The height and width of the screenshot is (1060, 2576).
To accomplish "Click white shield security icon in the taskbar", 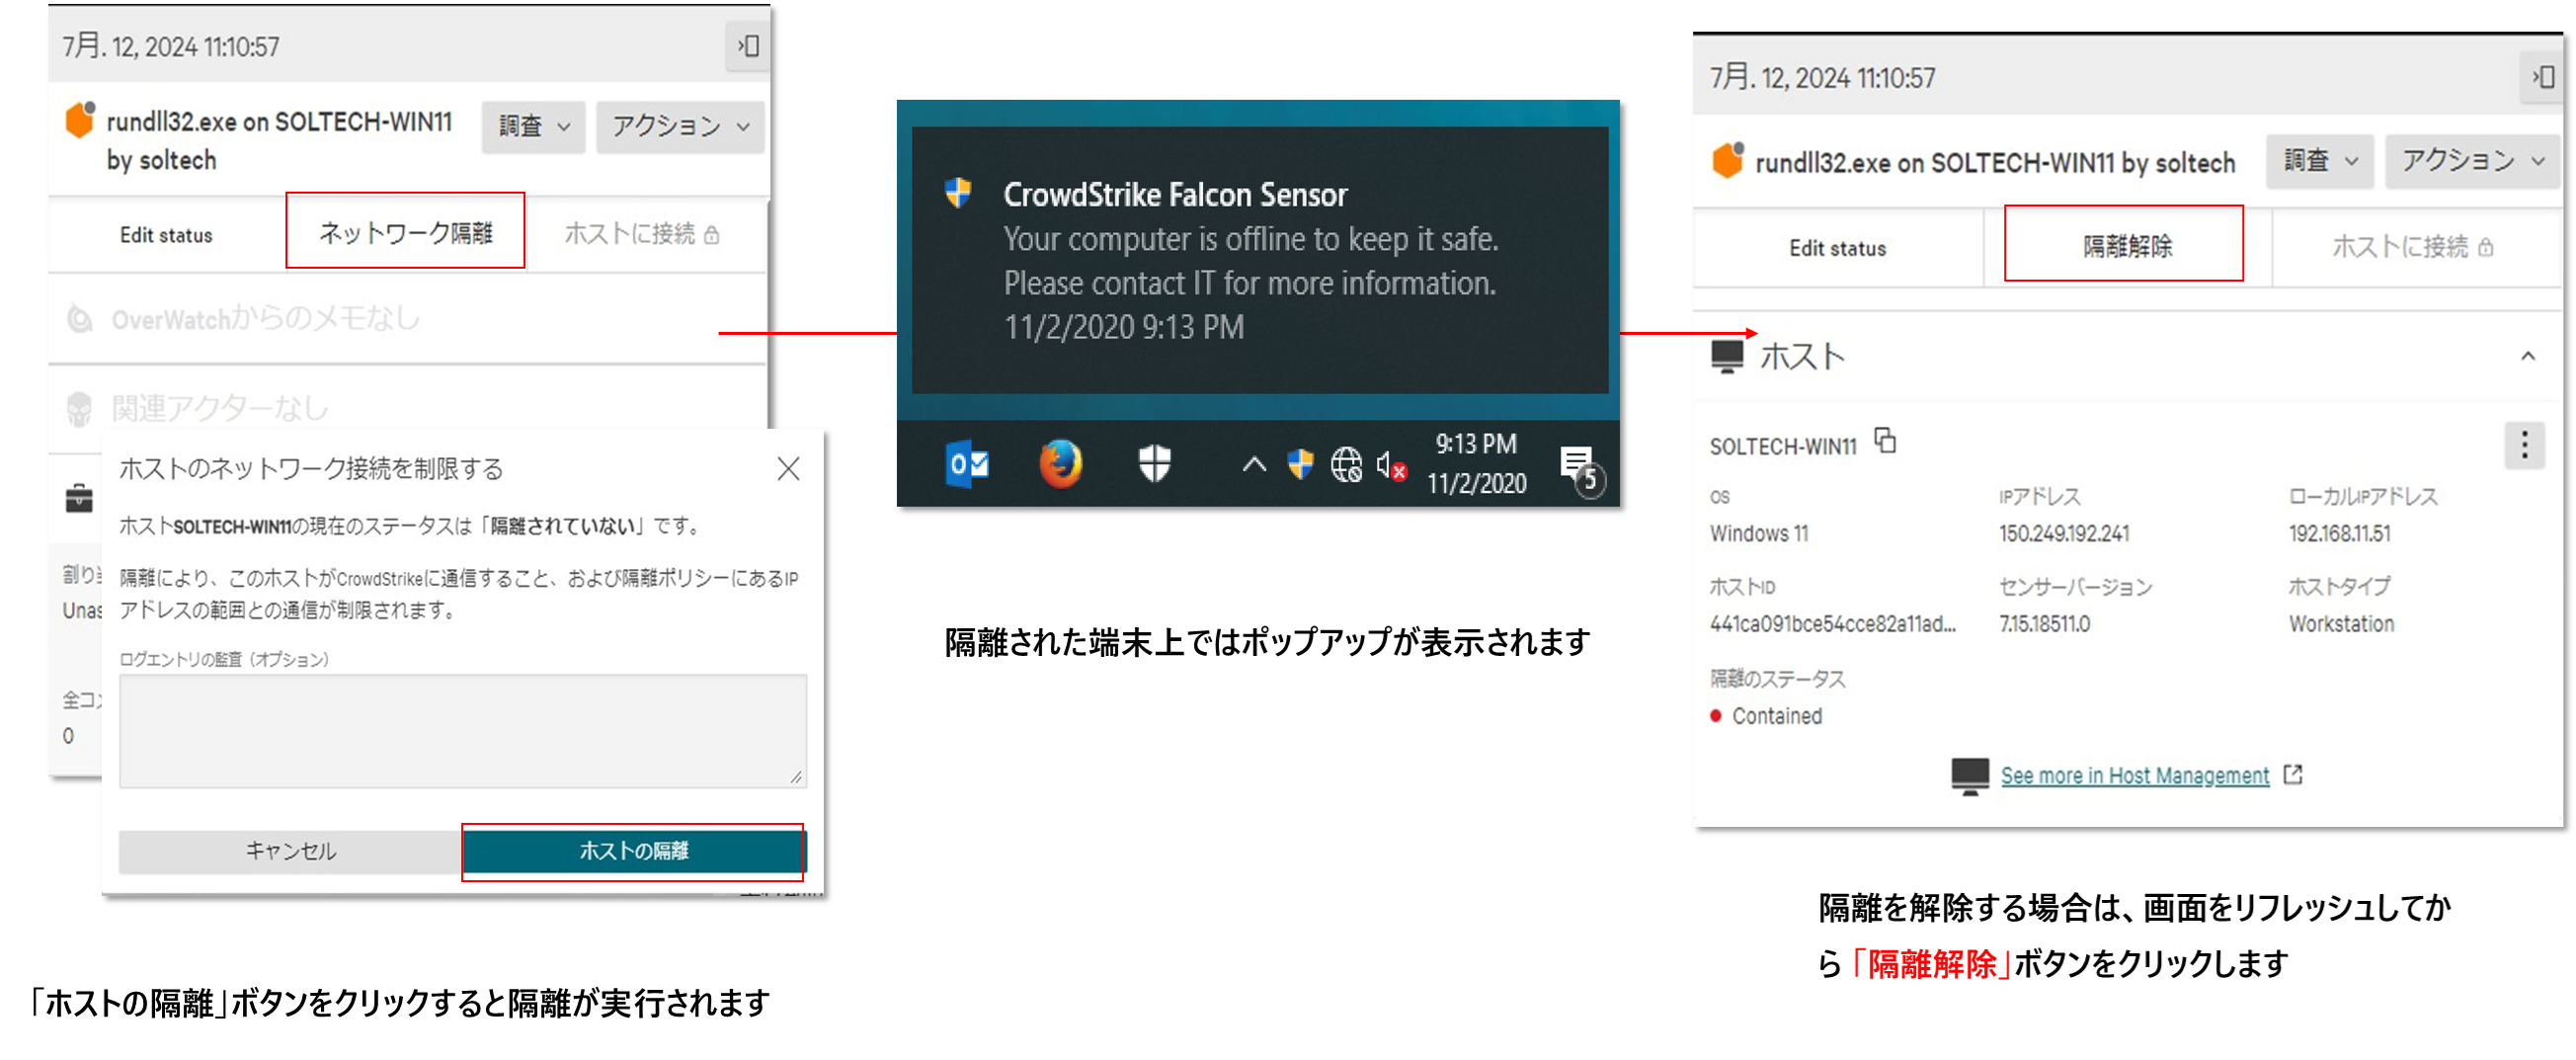I will point(1154,463).
